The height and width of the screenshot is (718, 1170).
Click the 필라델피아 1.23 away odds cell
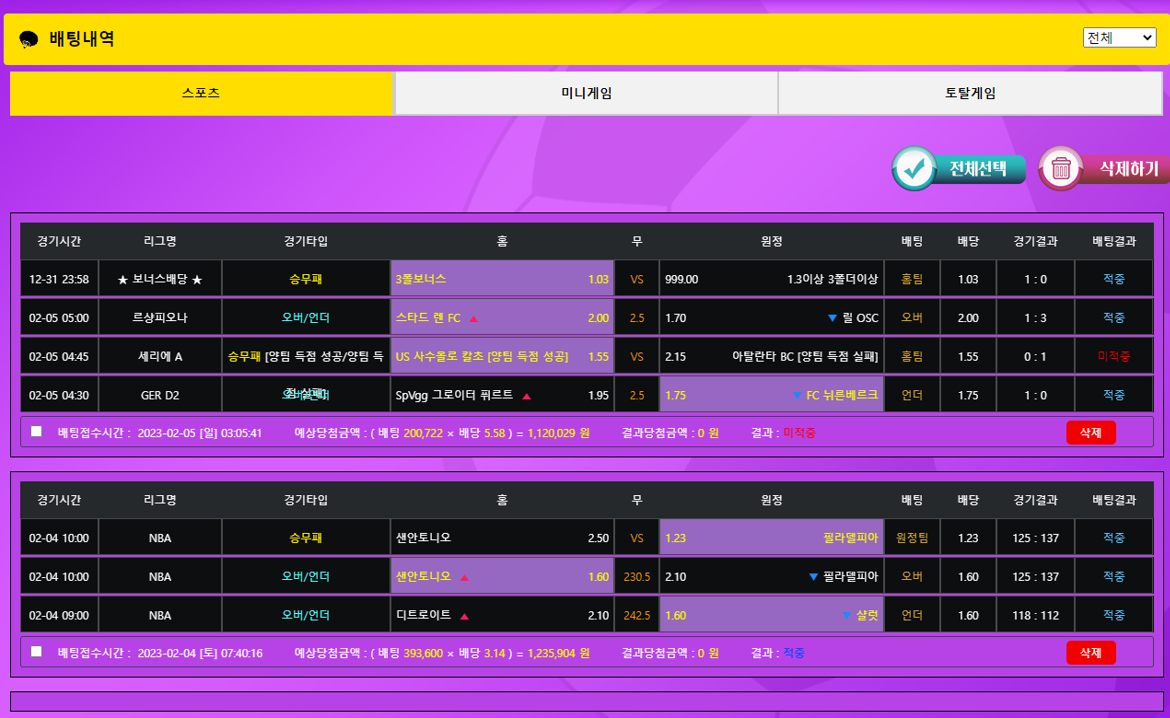click(x=771, y=538)
